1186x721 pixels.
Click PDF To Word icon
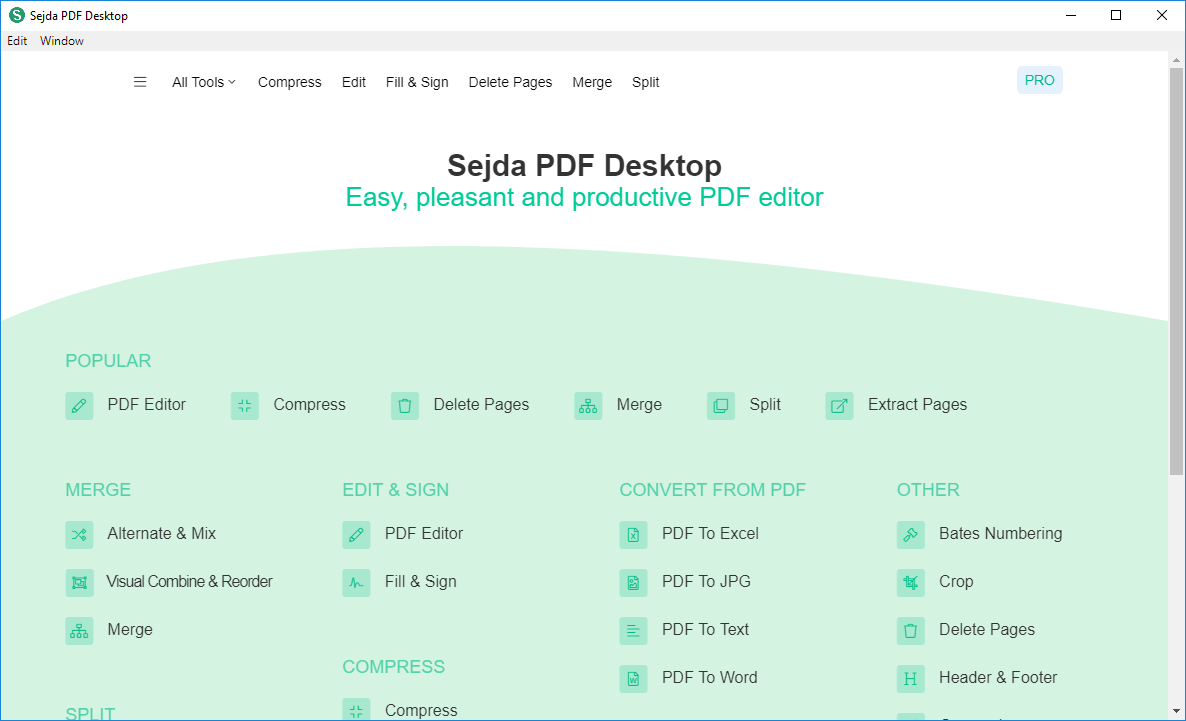[634, 679]
